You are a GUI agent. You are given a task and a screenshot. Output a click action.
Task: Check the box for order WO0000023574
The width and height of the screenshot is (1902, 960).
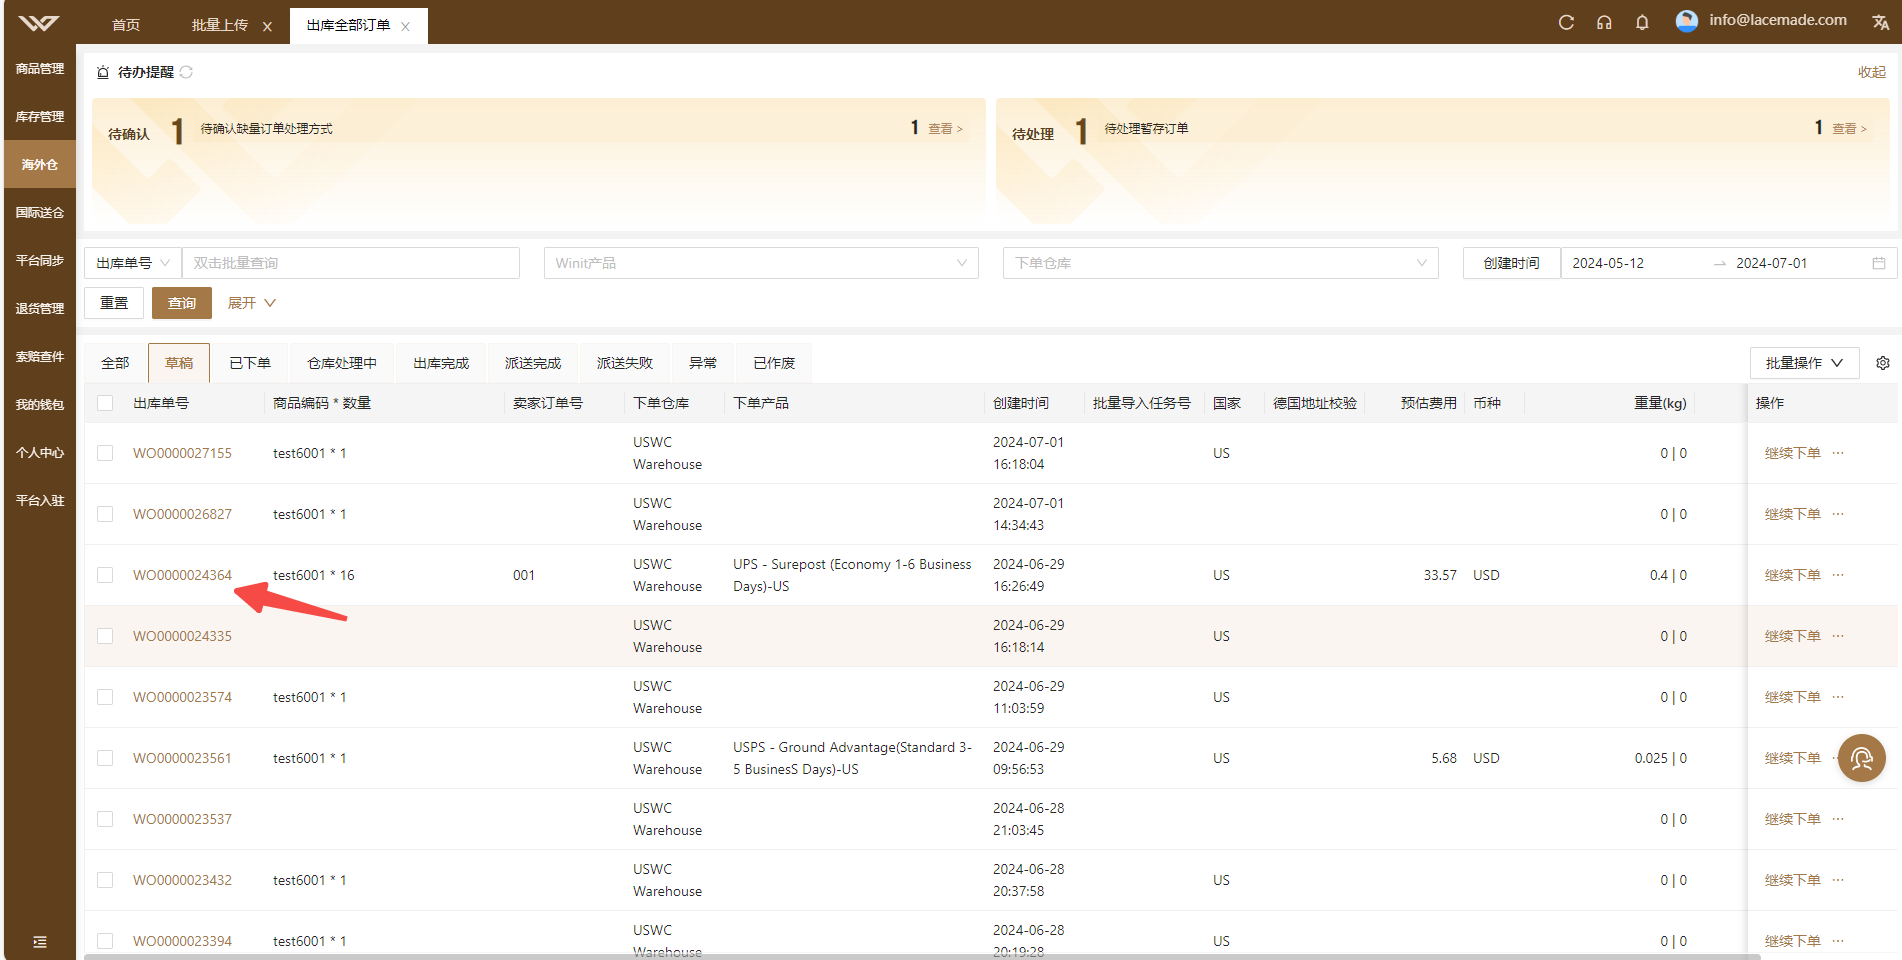coord(105,697)
